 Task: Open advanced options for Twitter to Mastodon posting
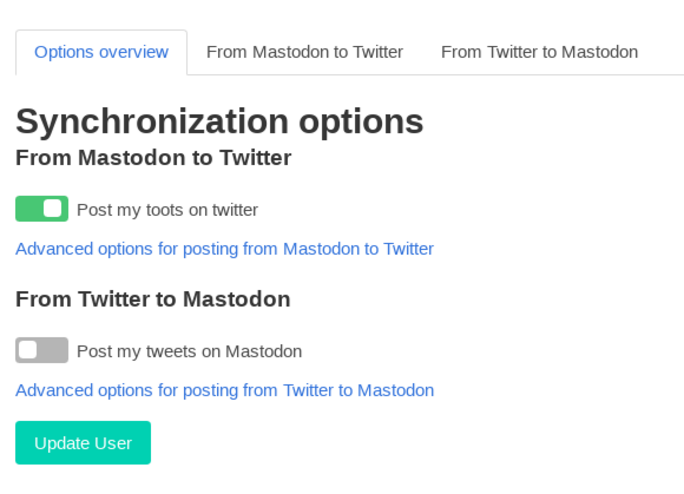224,390
